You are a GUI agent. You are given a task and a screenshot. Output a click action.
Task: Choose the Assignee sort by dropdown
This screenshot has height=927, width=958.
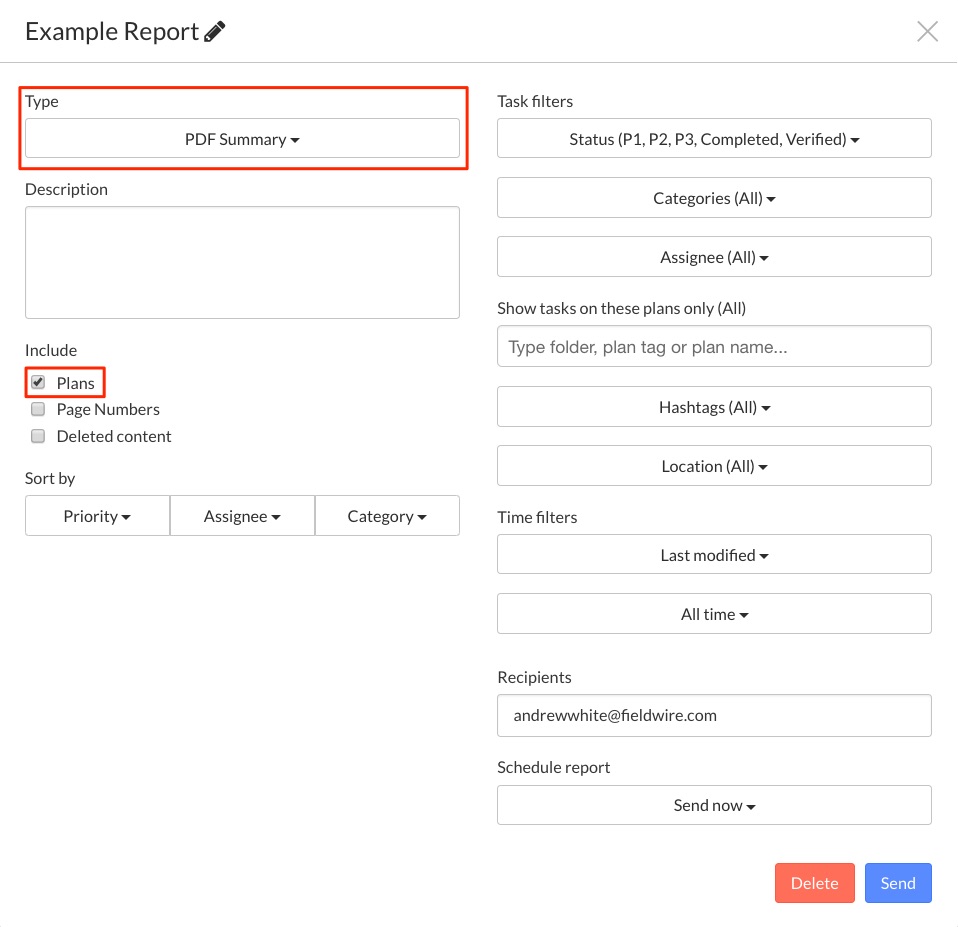[x=242, y=516]
